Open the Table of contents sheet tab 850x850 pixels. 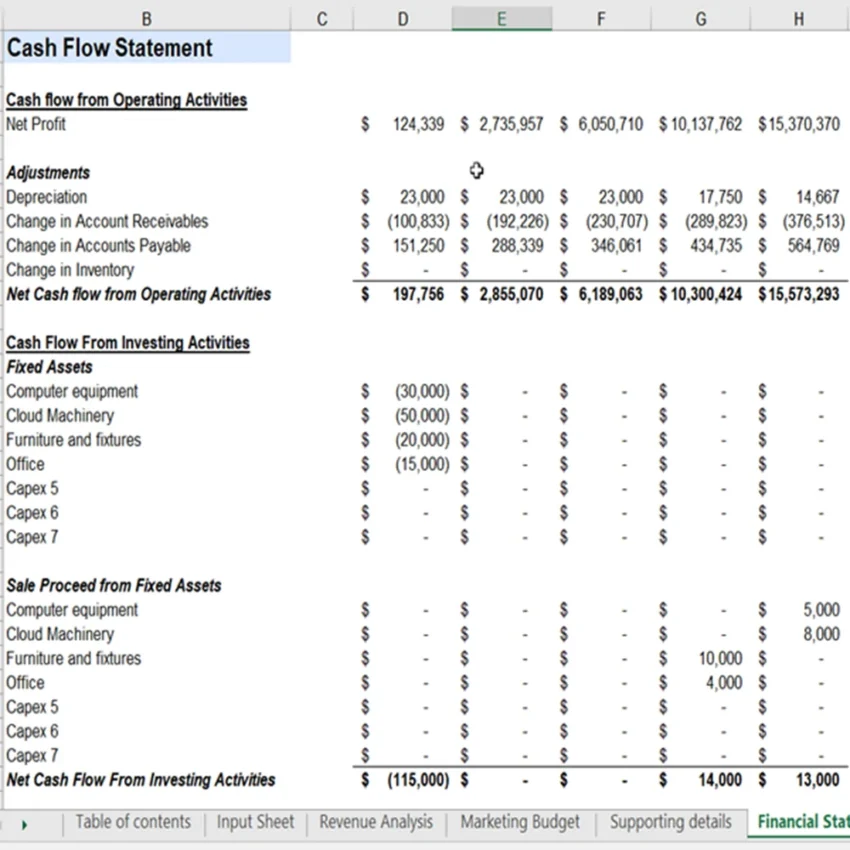coord(133,822)
